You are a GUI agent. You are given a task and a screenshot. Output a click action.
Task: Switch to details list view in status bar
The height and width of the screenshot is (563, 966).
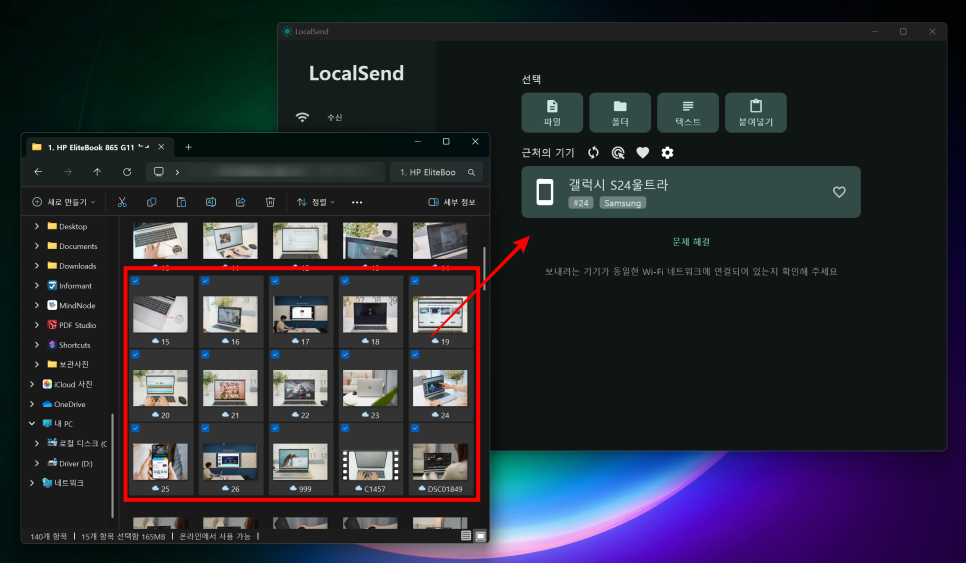coord(466,536)
